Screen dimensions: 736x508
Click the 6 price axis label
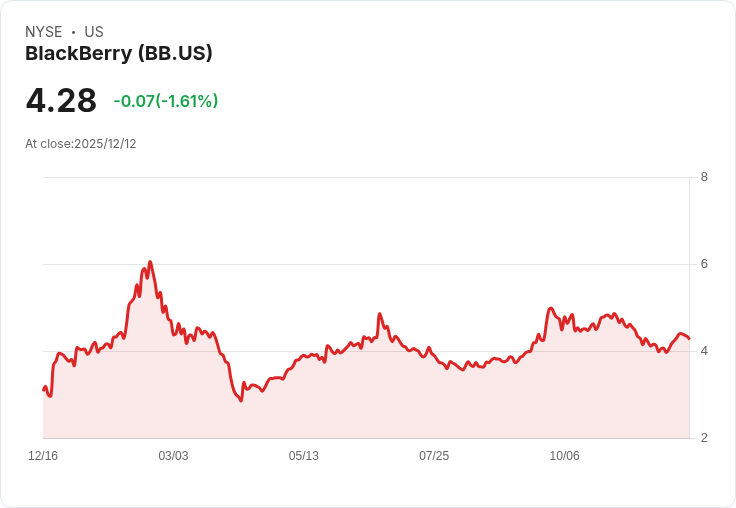pos(704,264)
